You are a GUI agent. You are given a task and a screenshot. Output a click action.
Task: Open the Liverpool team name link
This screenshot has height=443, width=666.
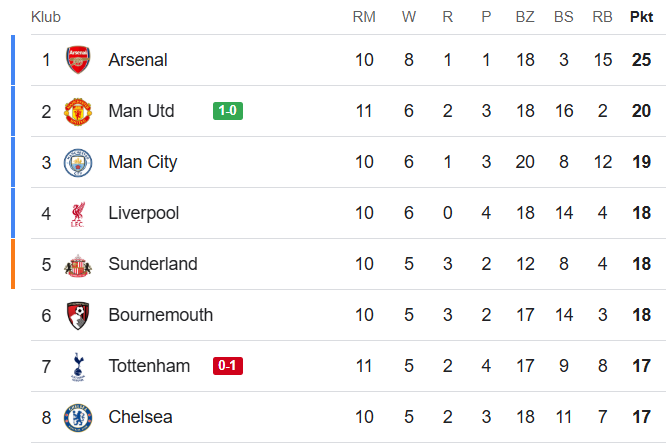pos(144,213)
